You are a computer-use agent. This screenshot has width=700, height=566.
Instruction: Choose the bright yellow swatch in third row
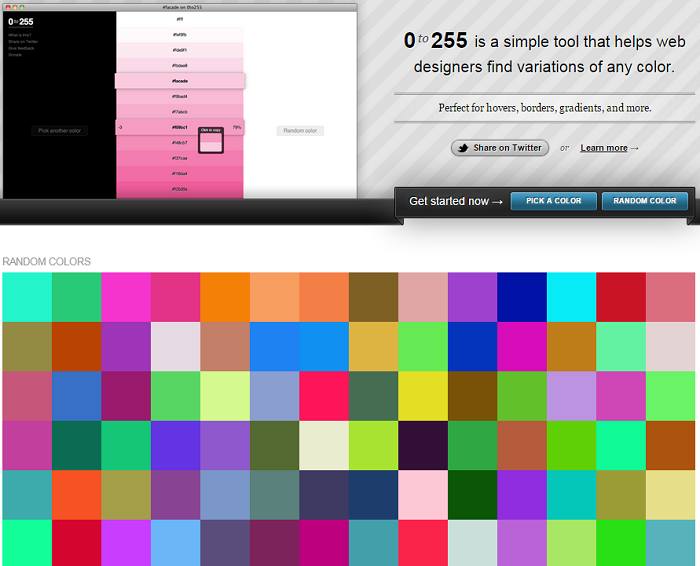(422, 395)
